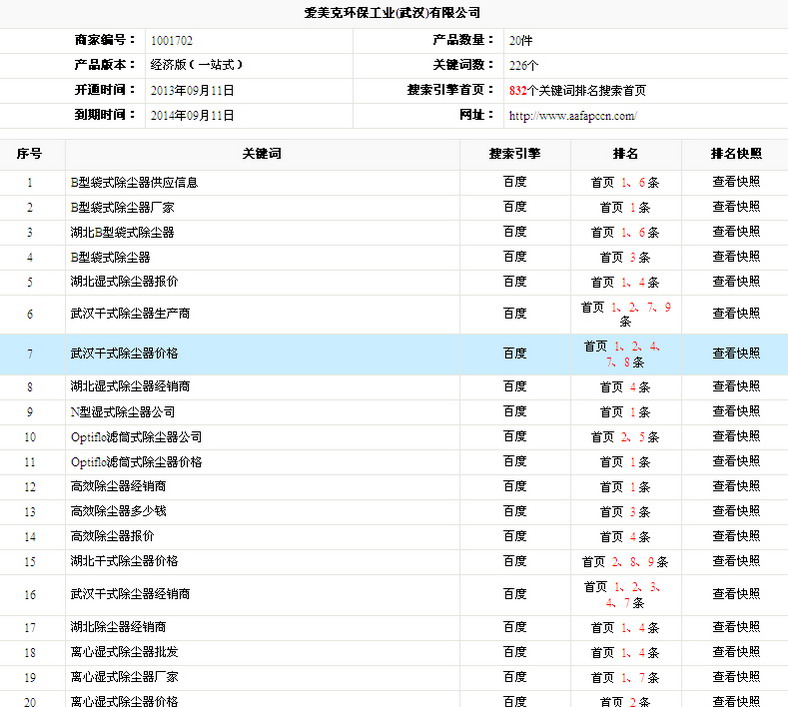Select keyword 湖北B型袋式除尘器
The height and width of the screenshot is (707, 788).
122,233
